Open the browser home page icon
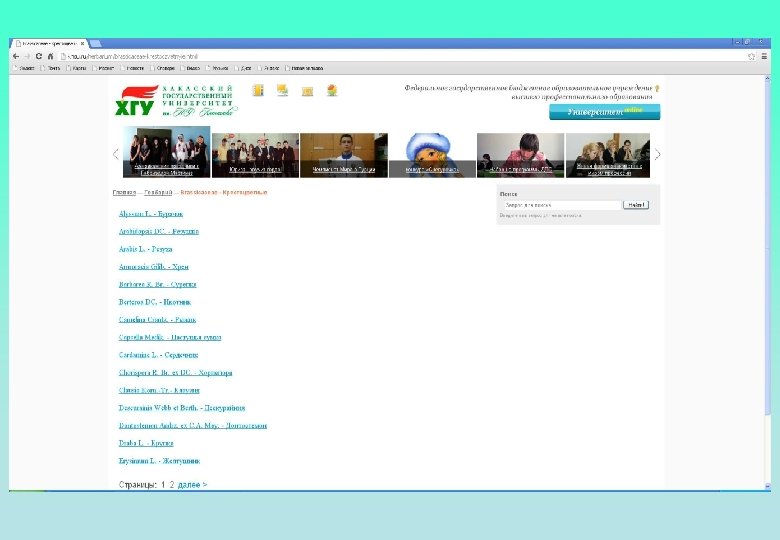780x540 pixels. pyautogui.click(x=50, y=56)
